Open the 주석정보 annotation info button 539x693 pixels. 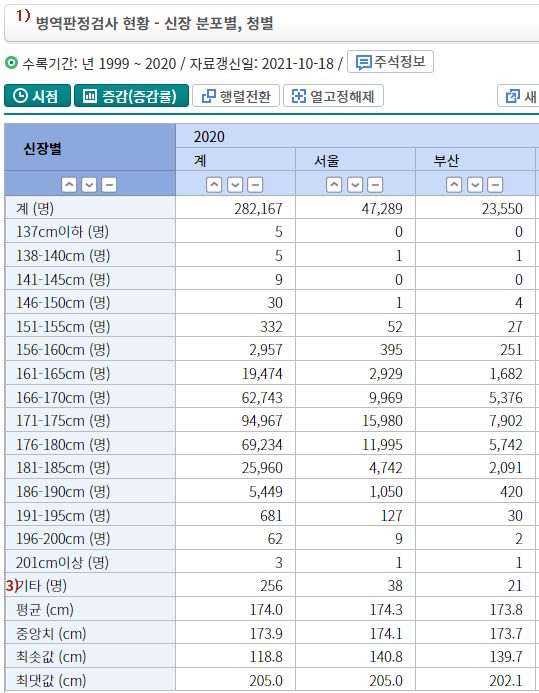[x=390, y=62]
